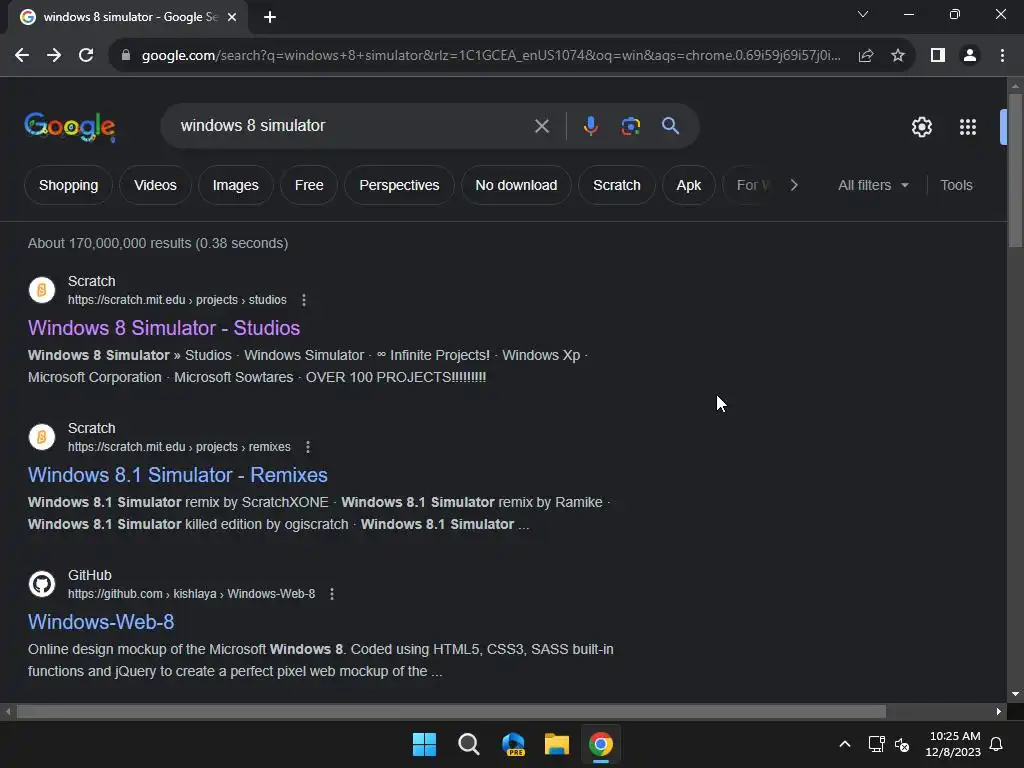
Task: Click the horizontal scrollbar thumb
Action: [x=451, y=712]
